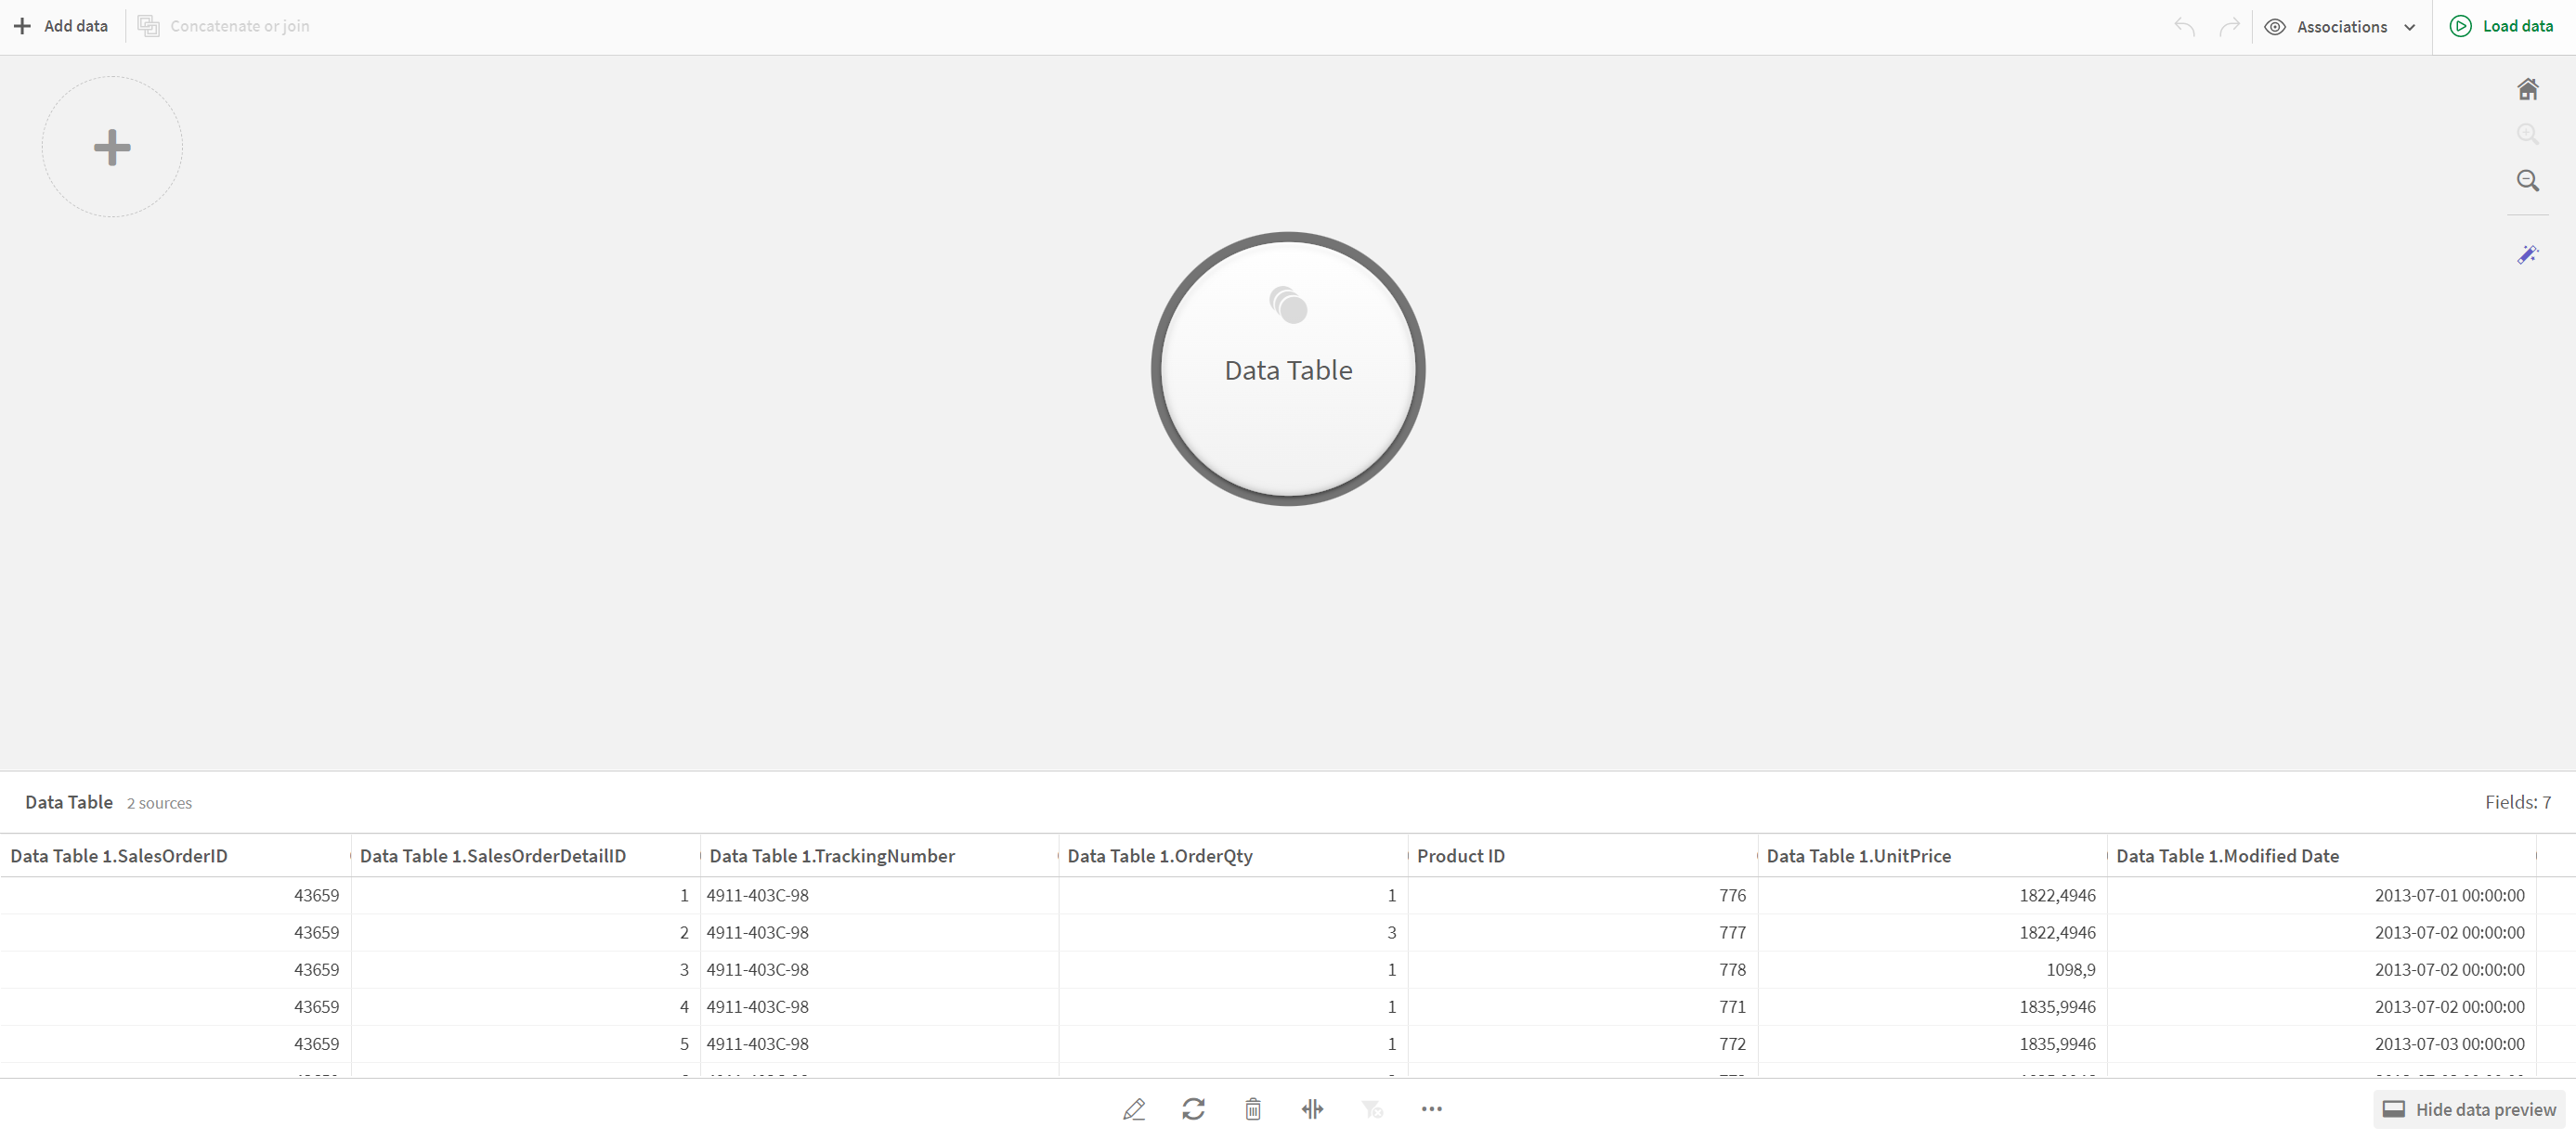The height and width of the screenshot is (1140, 2576).
Task: Select Concatenate or join menu item
Action: (x=228, y=26)
